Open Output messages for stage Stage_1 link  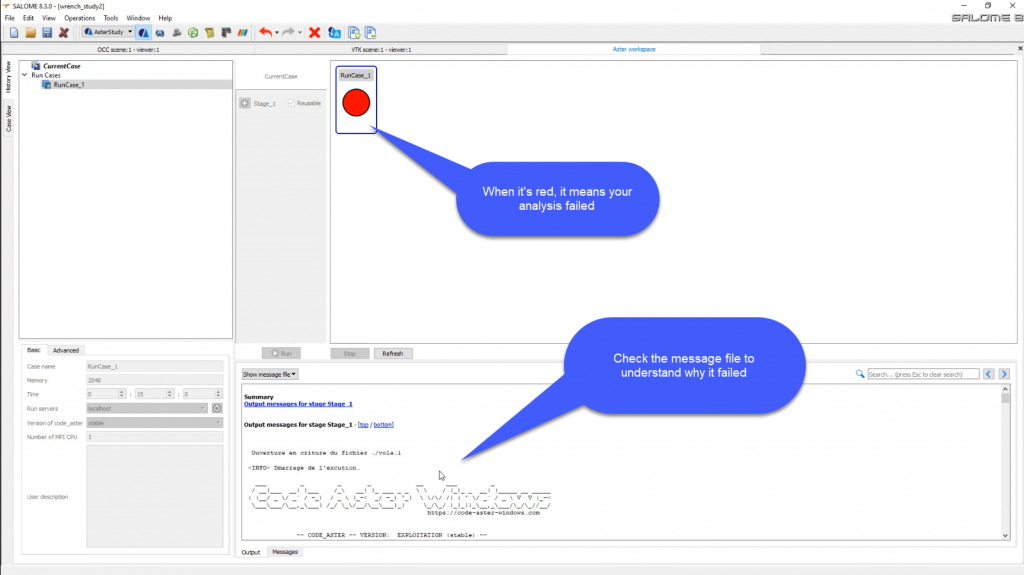click(x=298, y=404)
